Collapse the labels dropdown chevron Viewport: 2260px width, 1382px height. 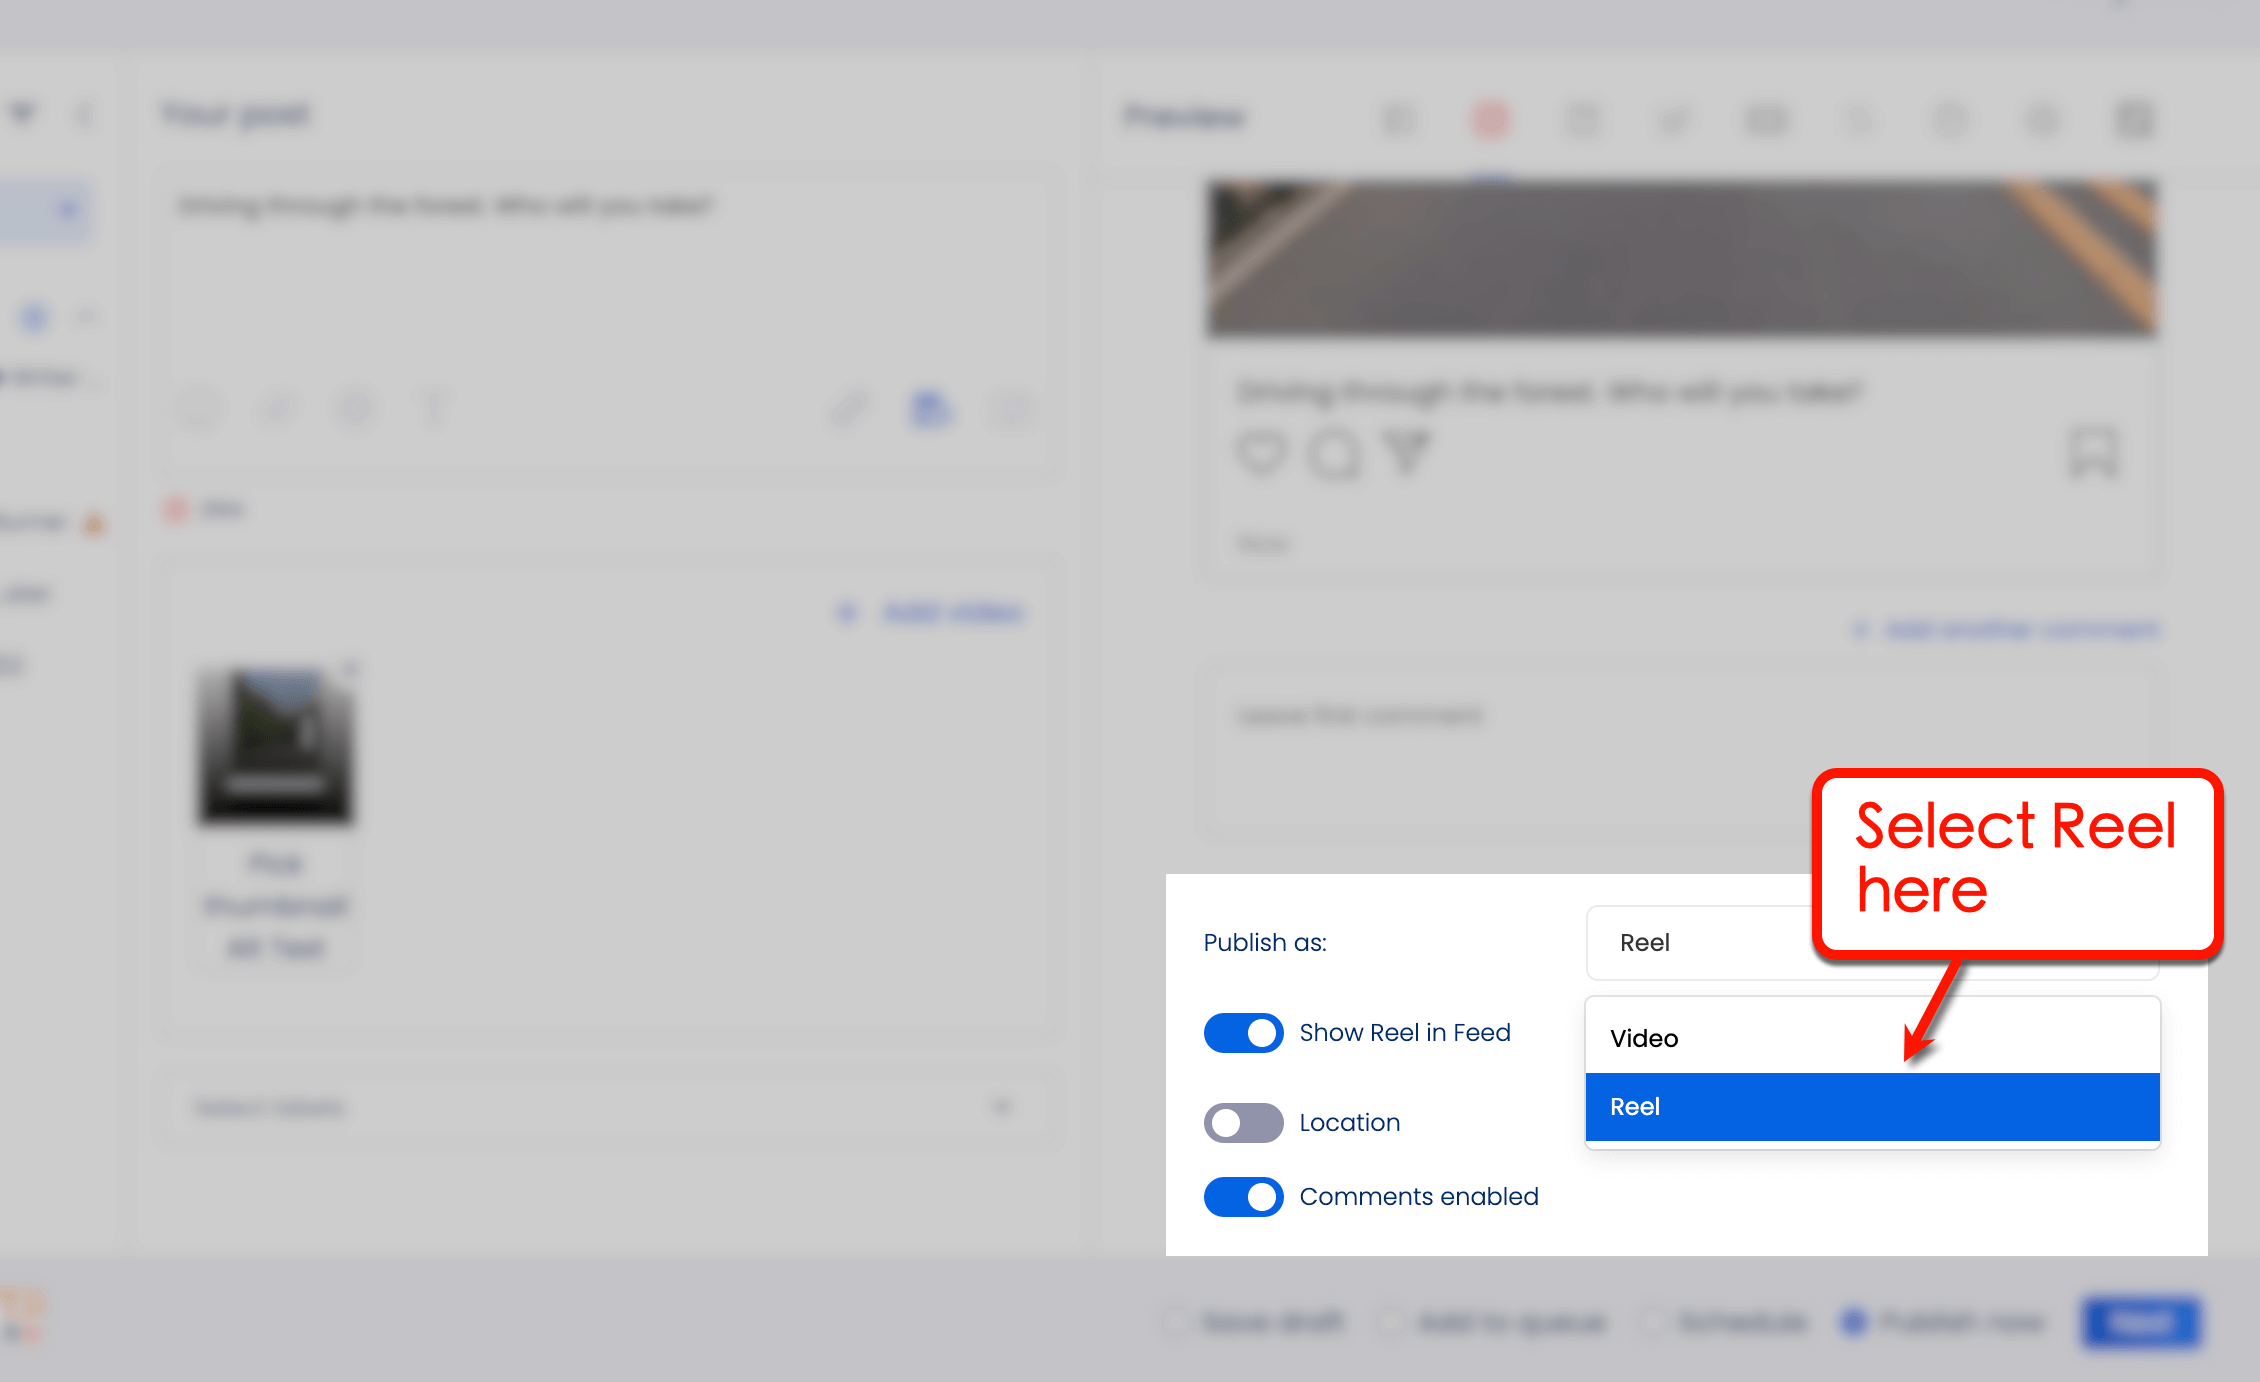tap(1003, 1107)
